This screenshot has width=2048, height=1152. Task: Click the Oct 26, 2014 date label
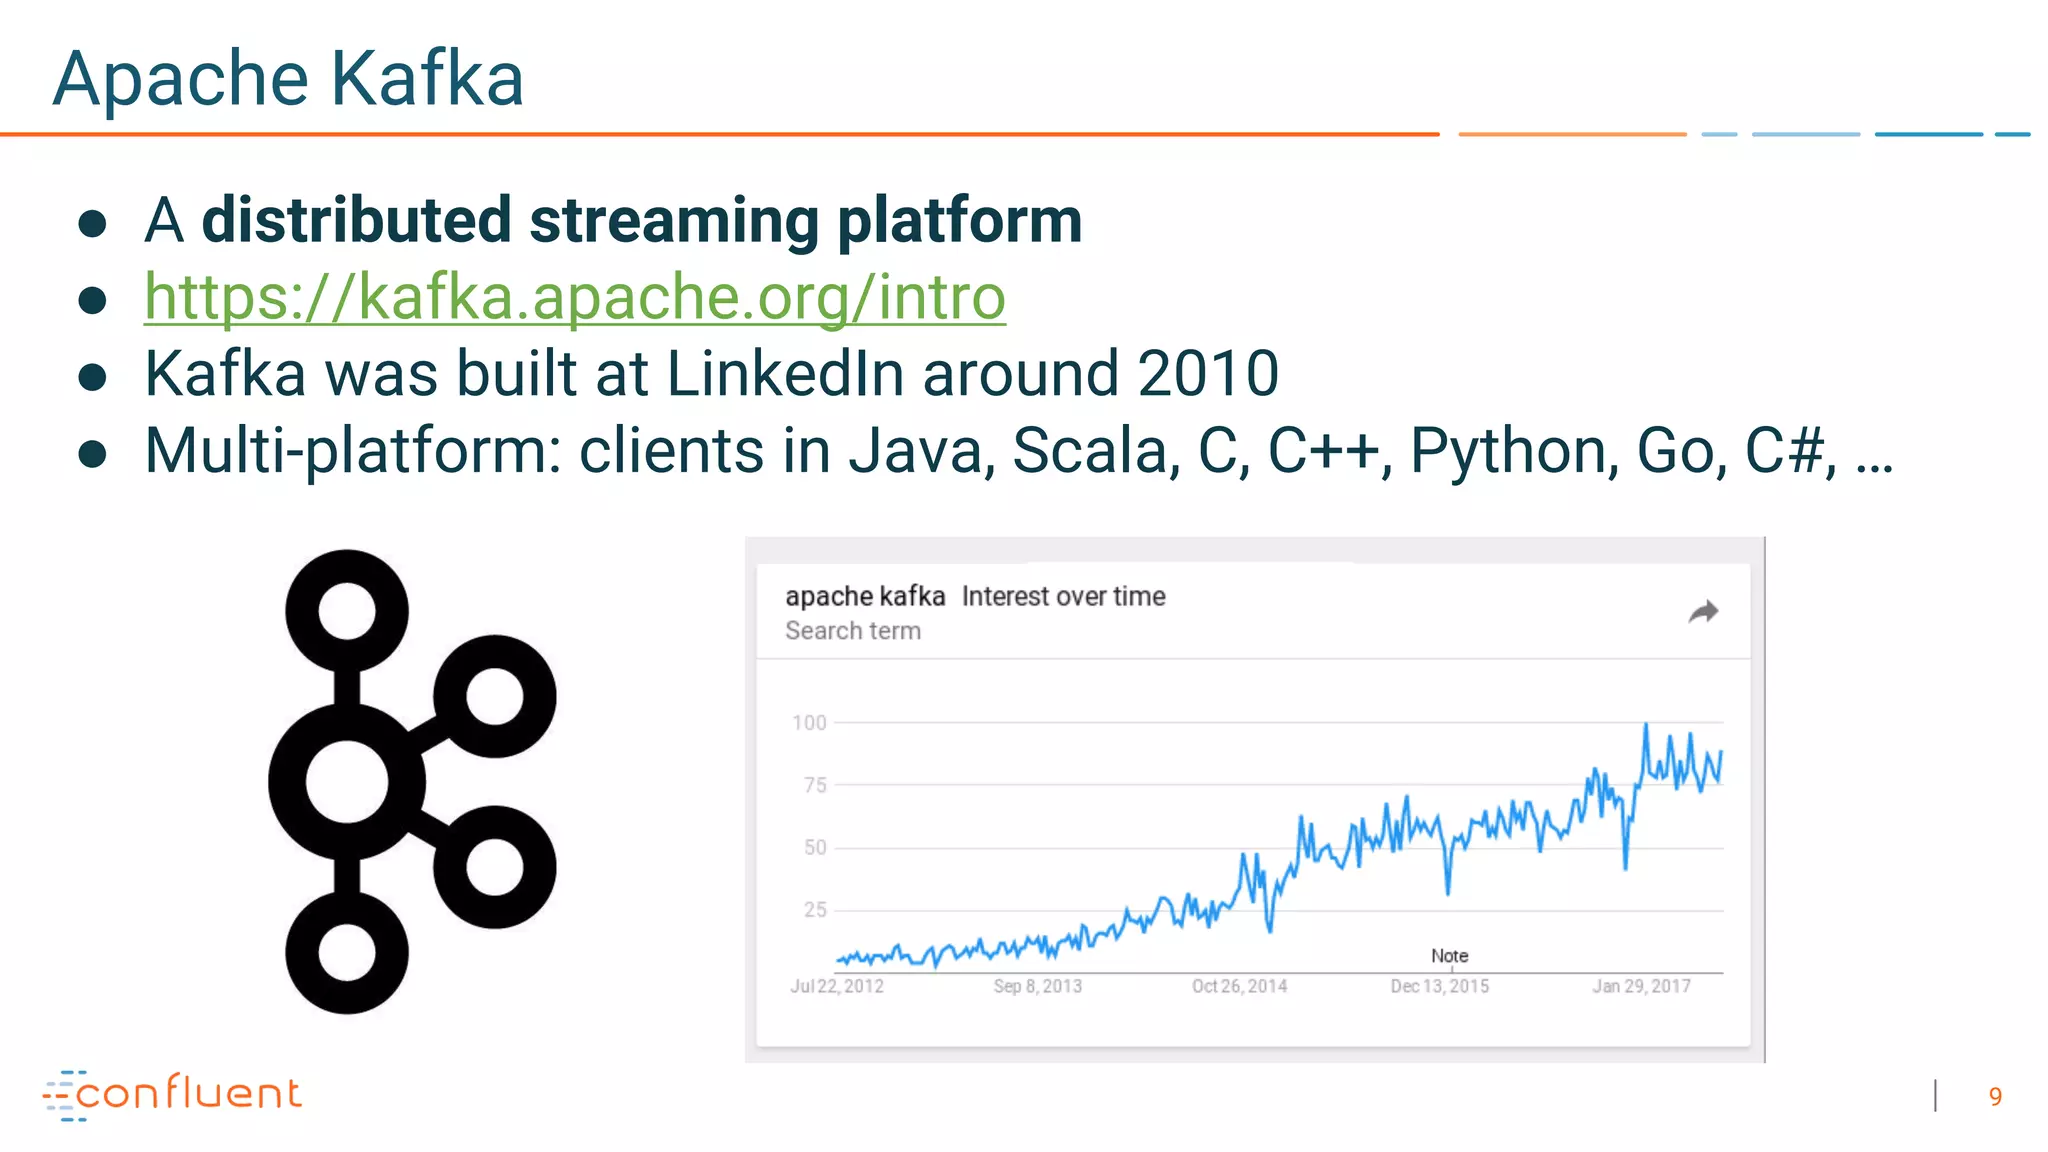pos(1239,986)
